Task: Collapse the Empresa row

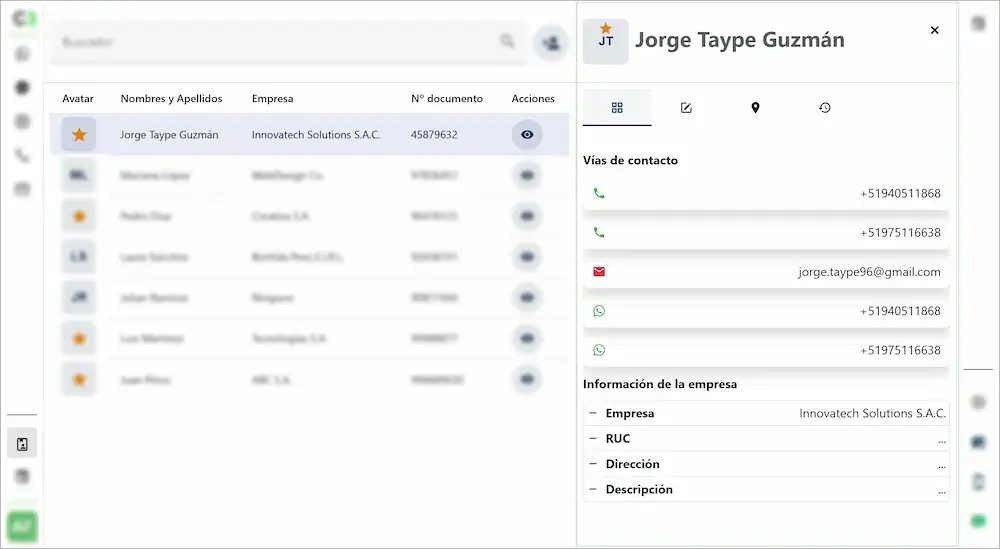Action: point(593,413)
